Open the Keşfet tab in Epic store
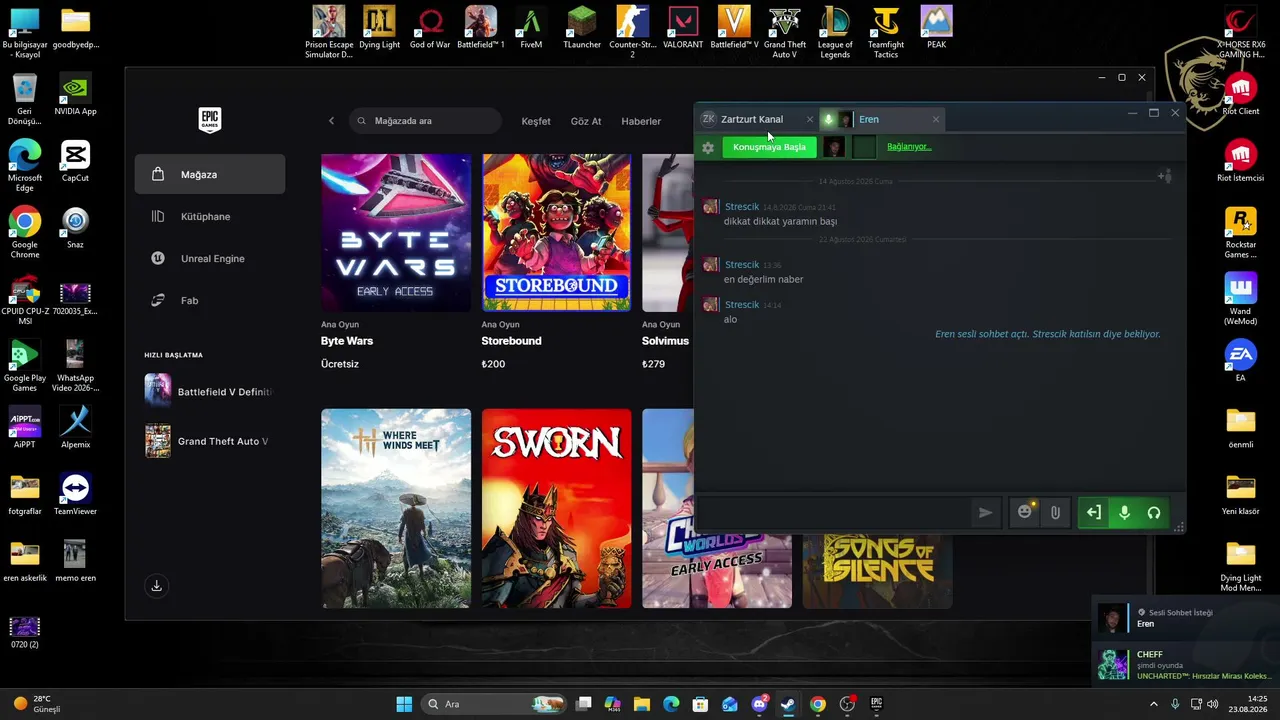1280x720 pixels. 536,121
